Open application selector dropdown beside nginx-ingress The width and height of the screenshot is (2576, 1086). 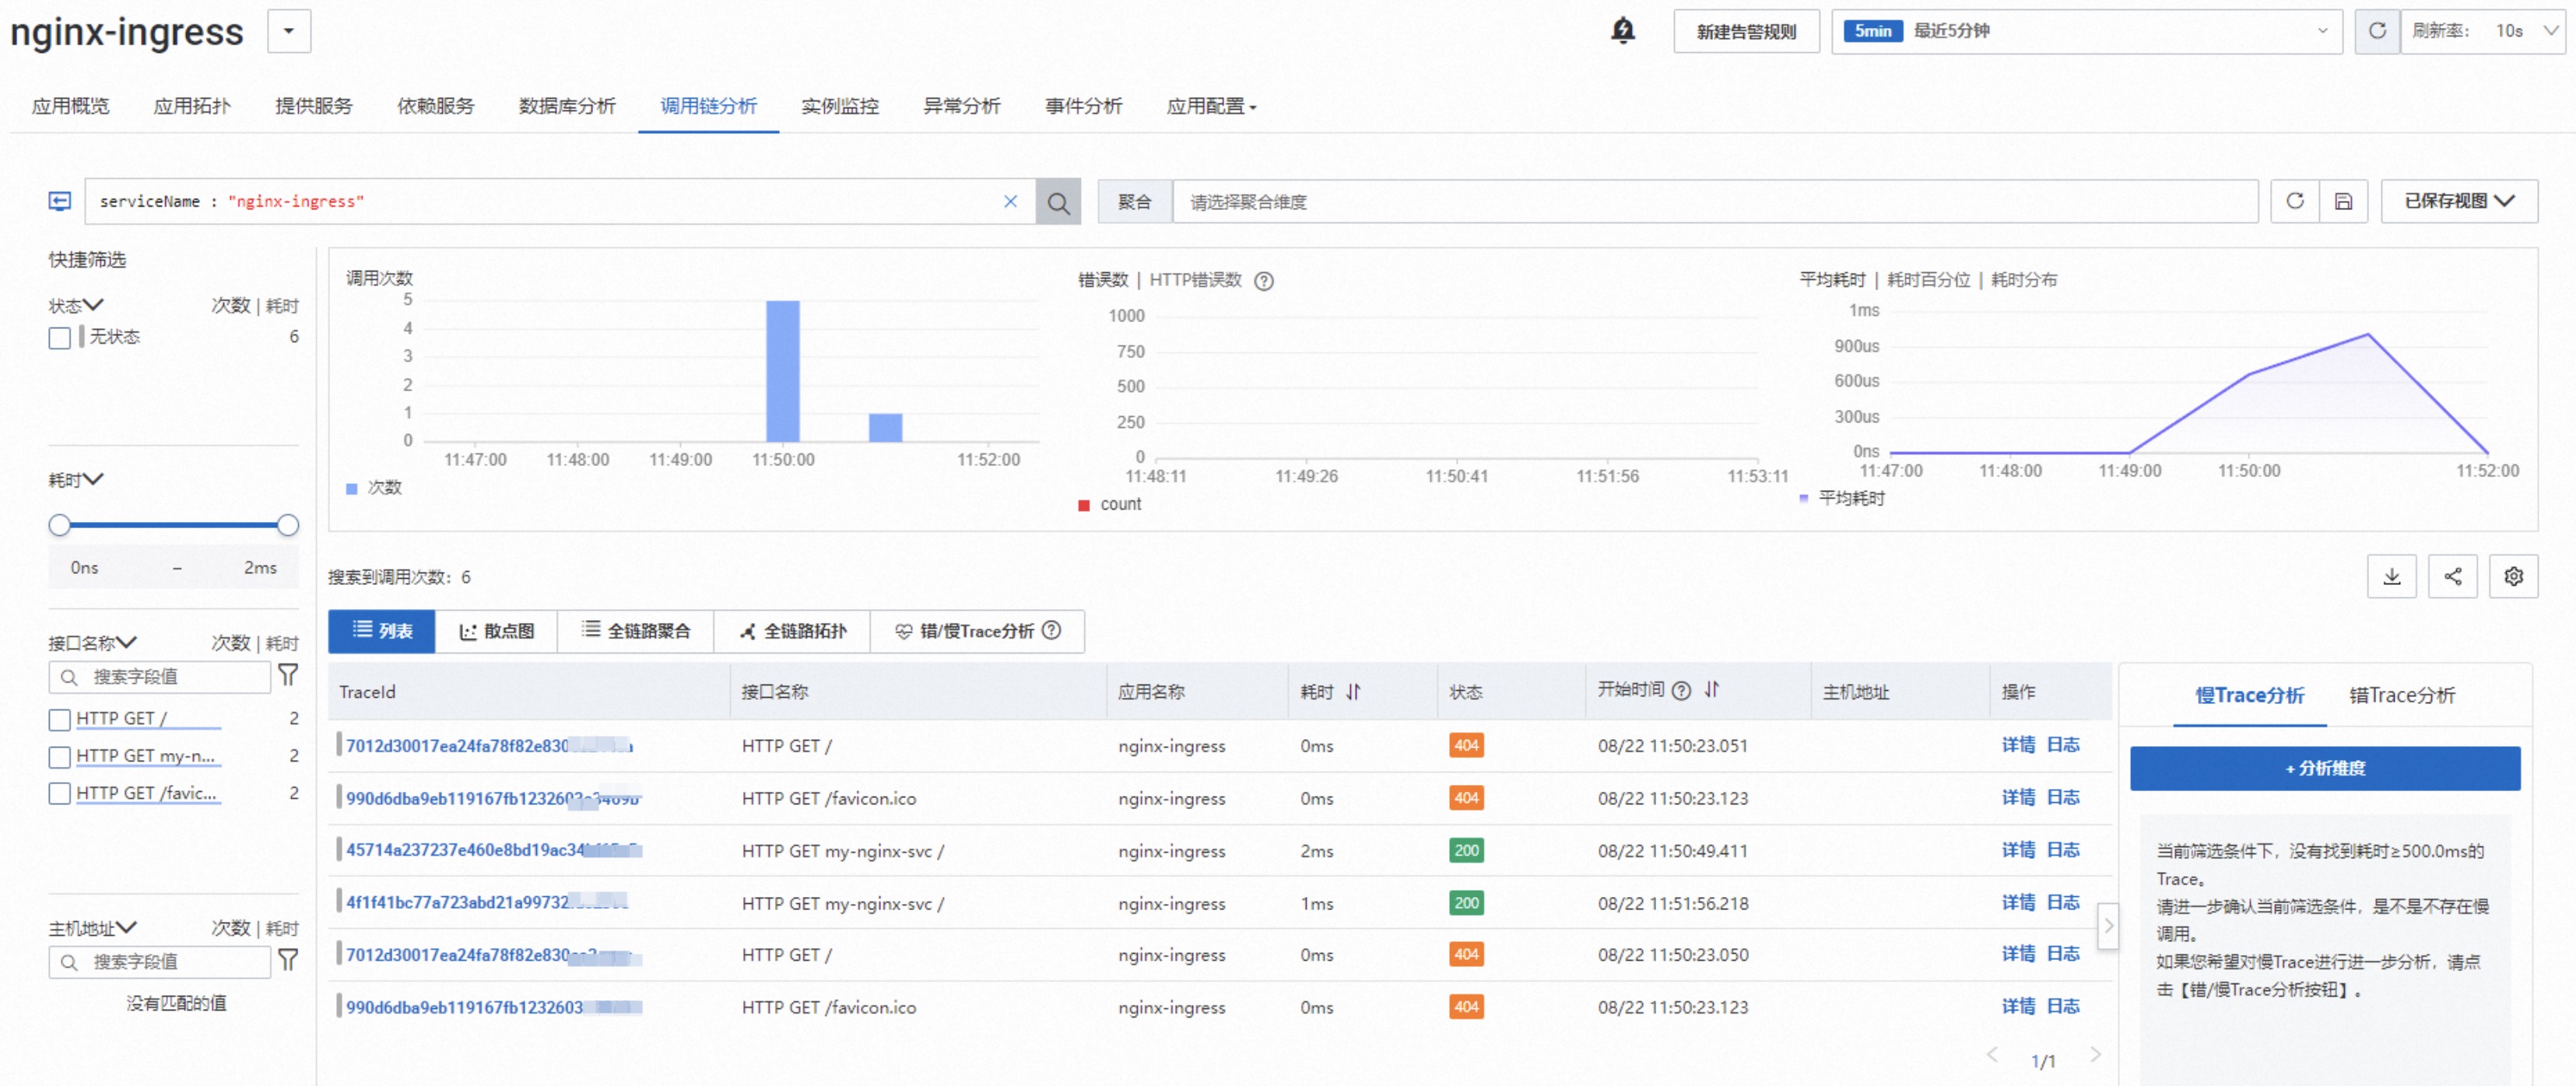tap(289, 31)
